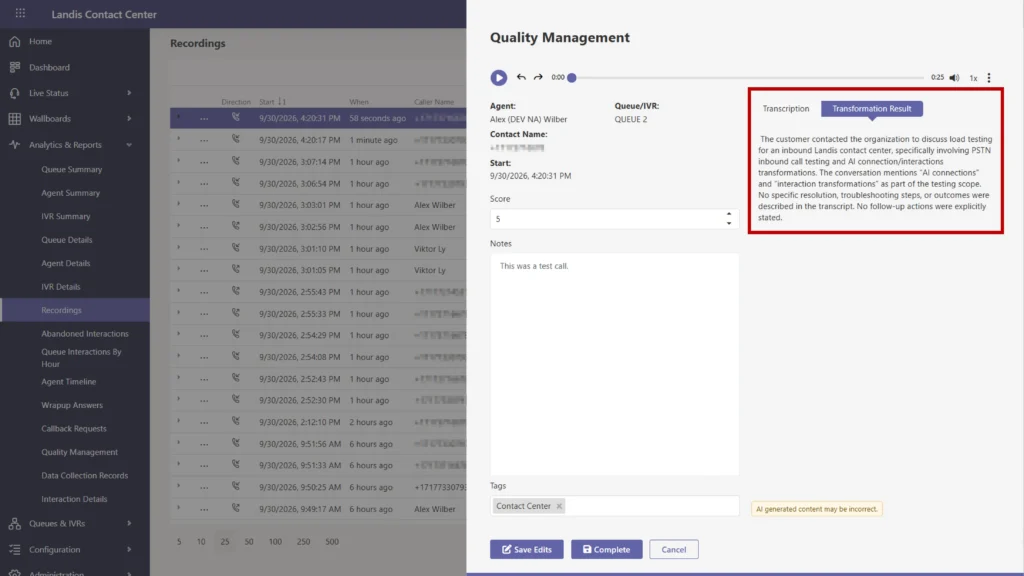Open actions menu for 3:03:01 PM recording
The height and width of the screenshot is (576, 1024).
[204, 205]
